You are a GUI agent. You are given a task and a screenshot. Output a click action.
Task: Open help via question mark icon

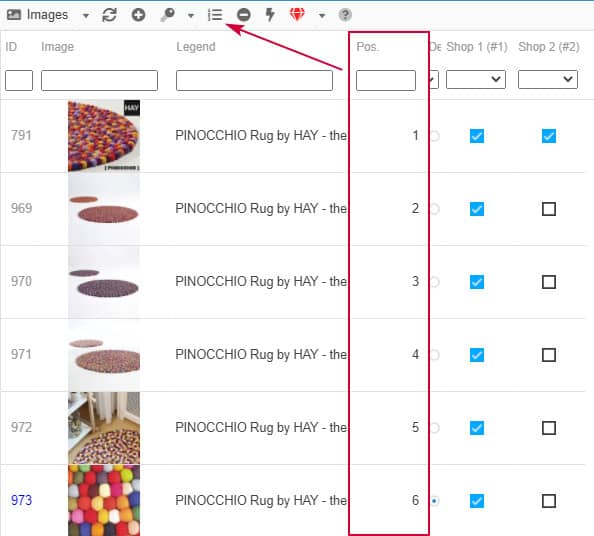coord(345,15)
